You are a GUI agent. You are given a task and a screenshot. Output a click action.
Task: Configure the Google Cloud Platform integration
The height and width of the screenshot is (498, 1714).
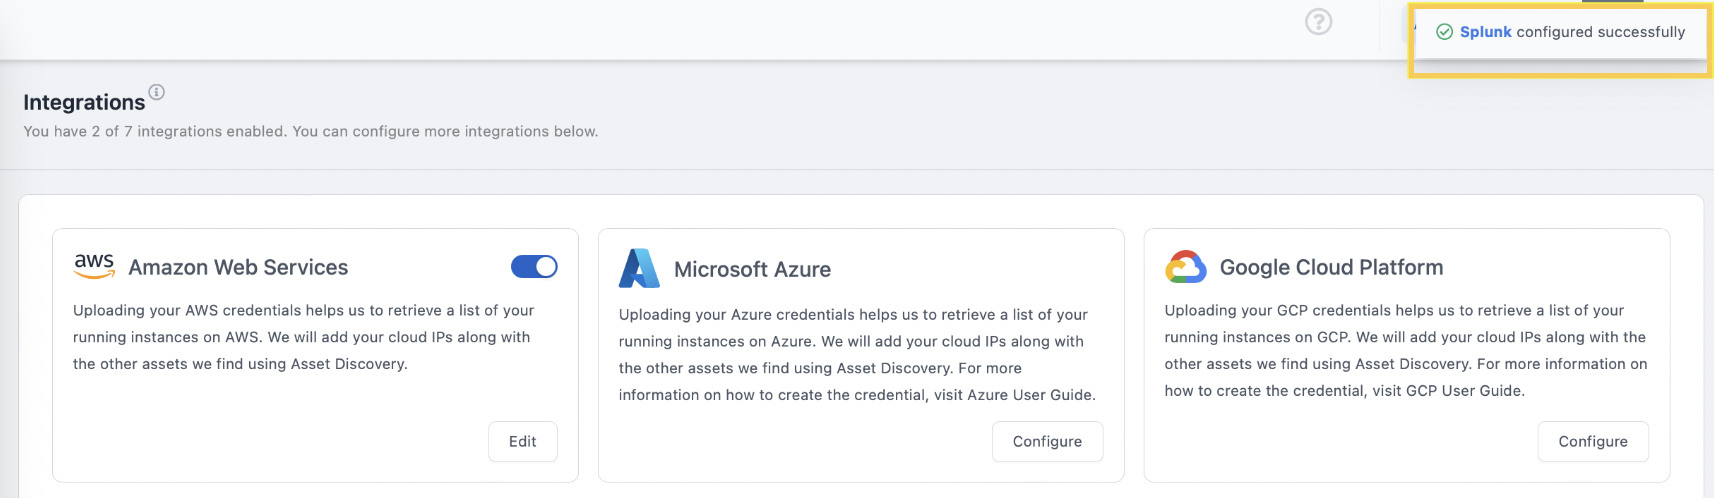[x=1593, y=441]
